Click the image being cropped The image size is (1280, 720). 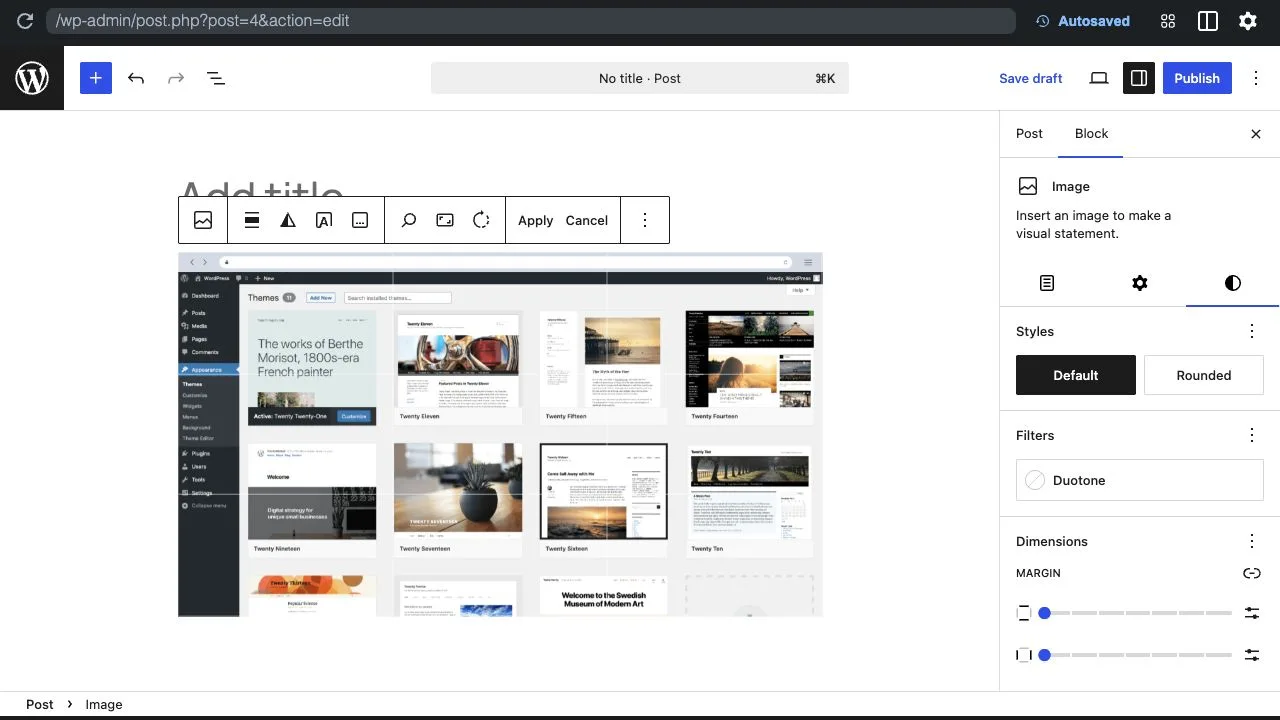tap(500, 435)
